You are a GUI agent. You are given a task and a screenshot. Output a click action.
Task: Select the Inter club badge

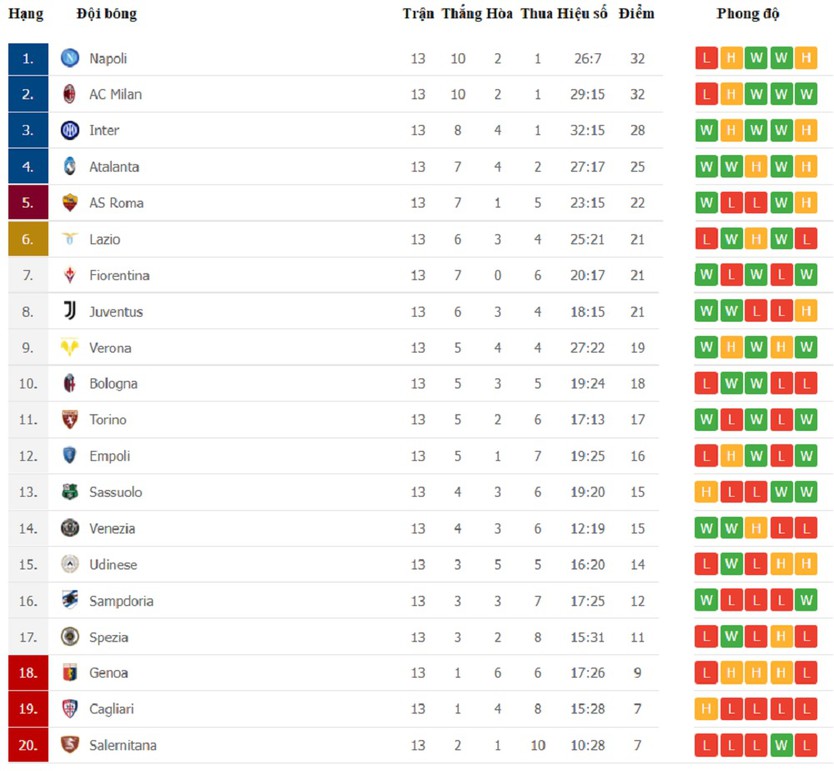pyautogui.click(x=70, y=130)
